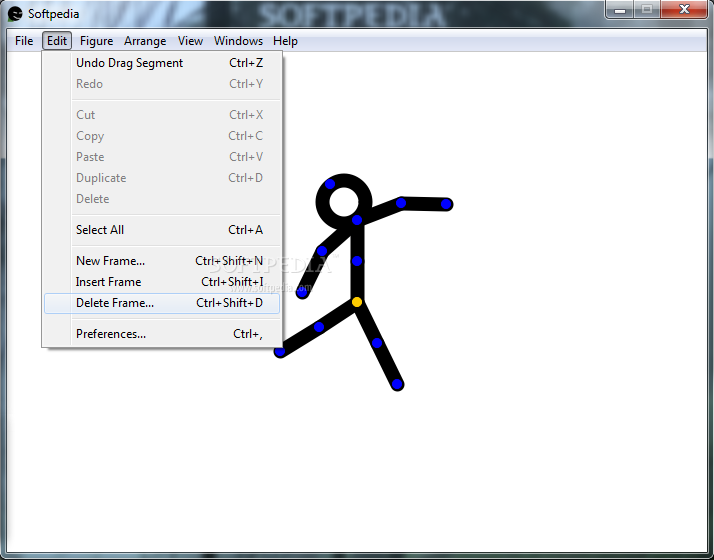The height and width of the screenshot is (560, 714).
Task: Open the Figure menu
Action: [96, 41]
